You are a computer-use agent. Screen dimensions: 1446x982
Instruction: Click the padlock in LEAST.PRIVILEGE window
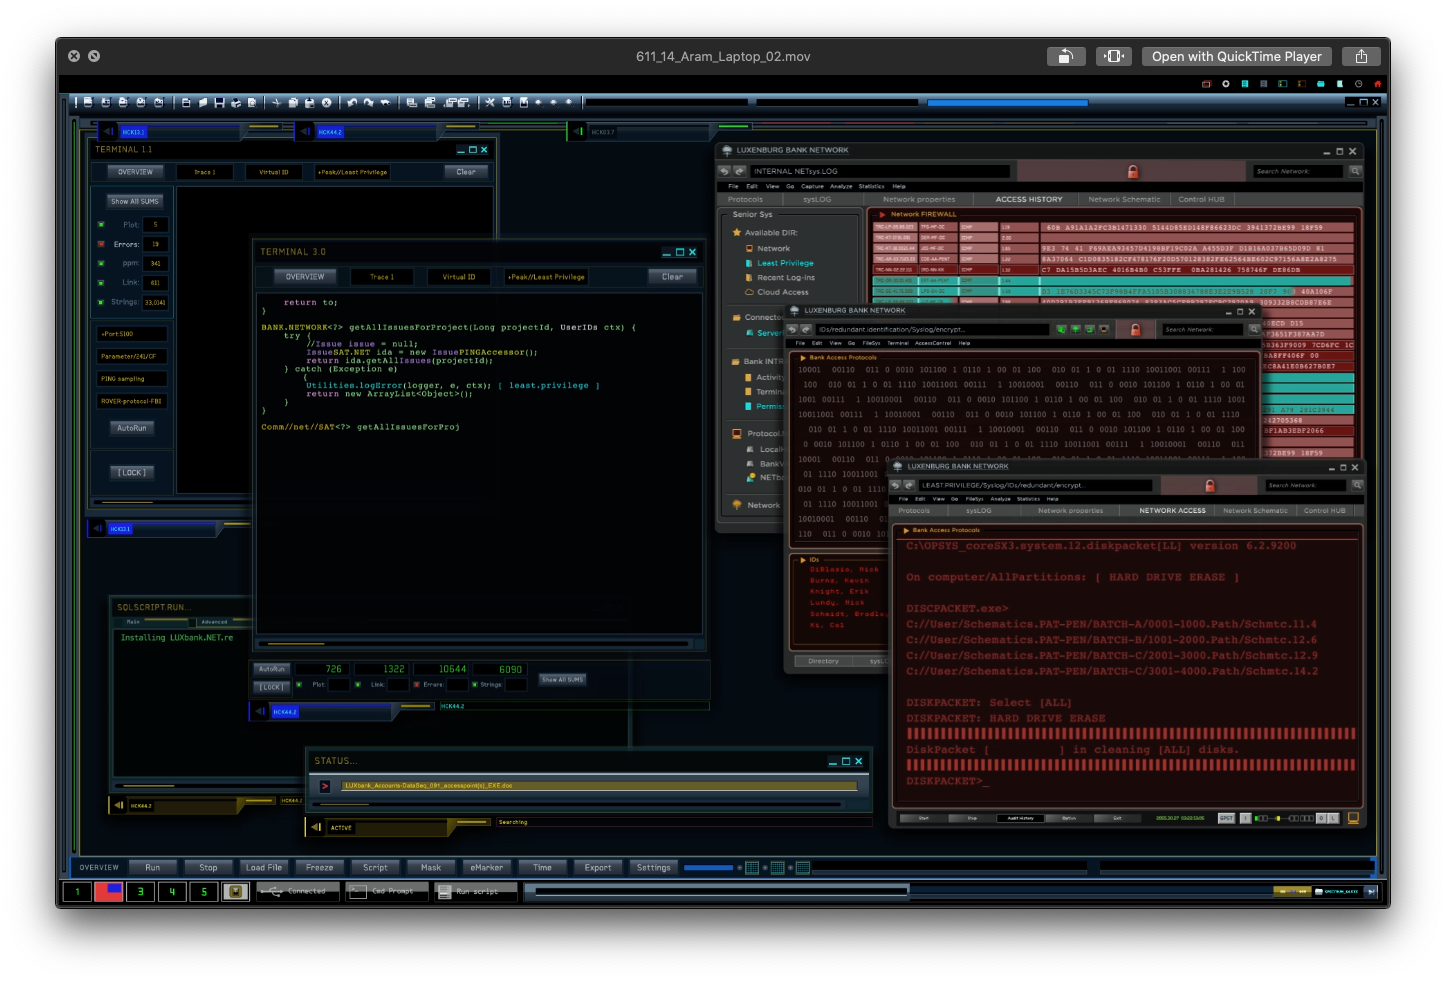coord(1210,485)
